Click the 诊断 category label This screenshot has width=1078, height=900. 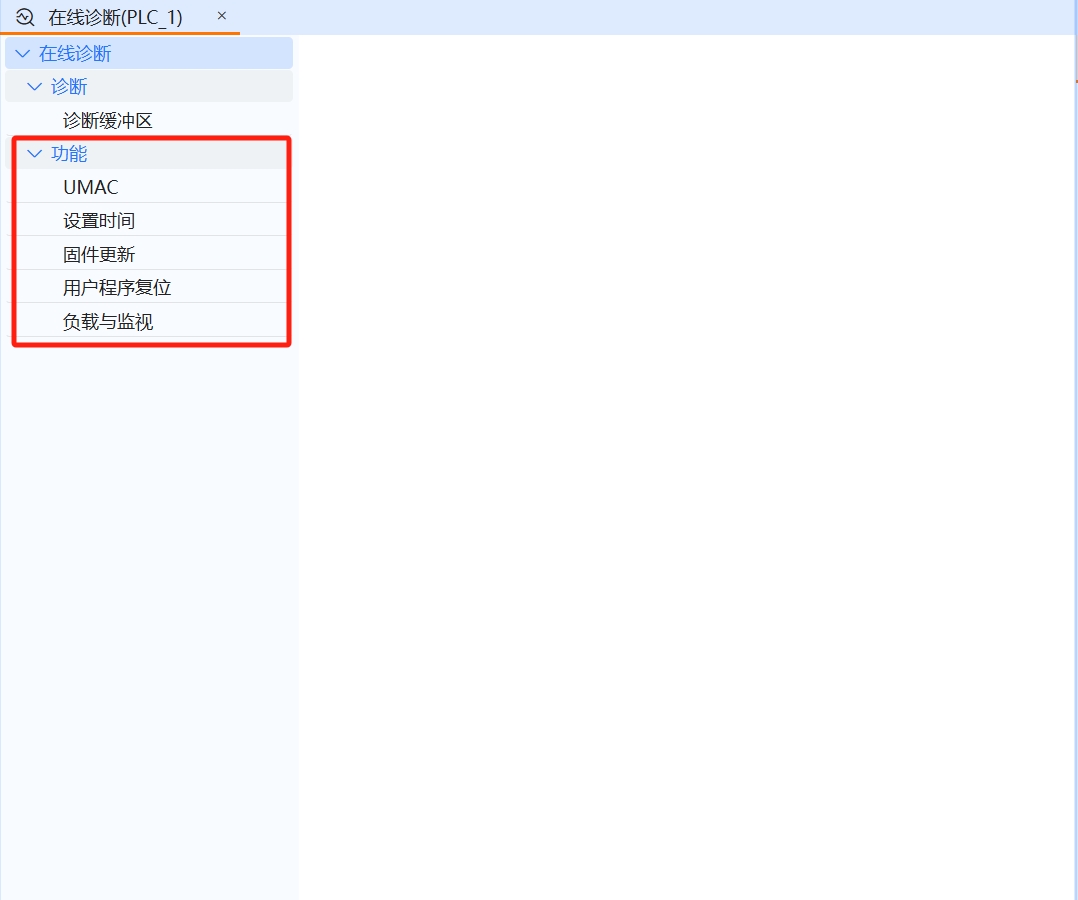click(68, 86)
